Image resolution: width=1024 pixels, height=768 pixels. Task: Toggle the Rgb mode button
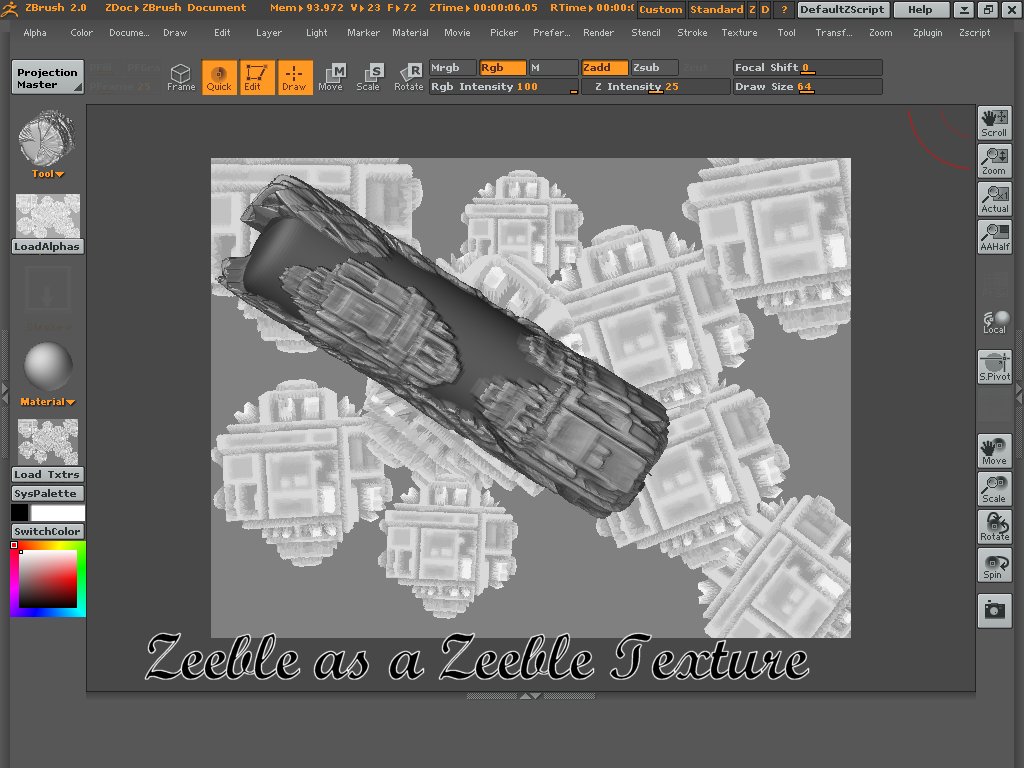[502, 68]
